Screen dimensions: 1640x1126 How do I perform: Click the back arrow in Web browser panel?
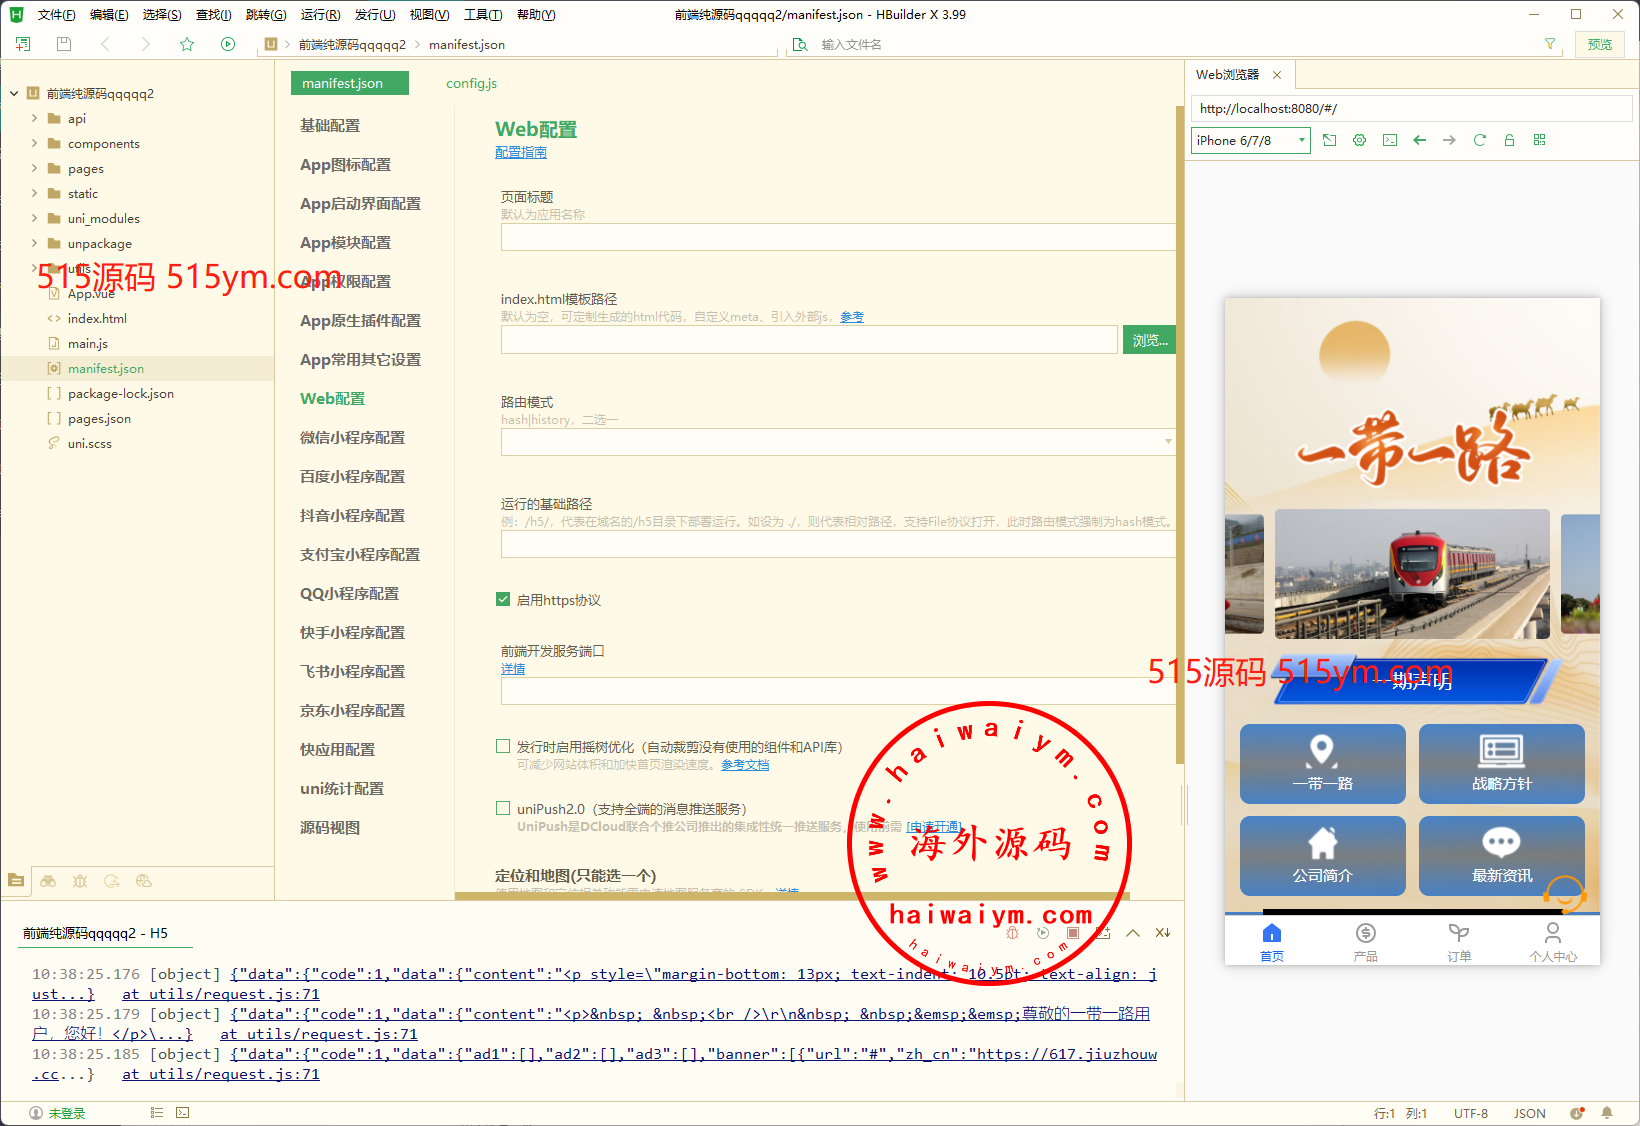pyautogui.click(x=1419, y=140)
